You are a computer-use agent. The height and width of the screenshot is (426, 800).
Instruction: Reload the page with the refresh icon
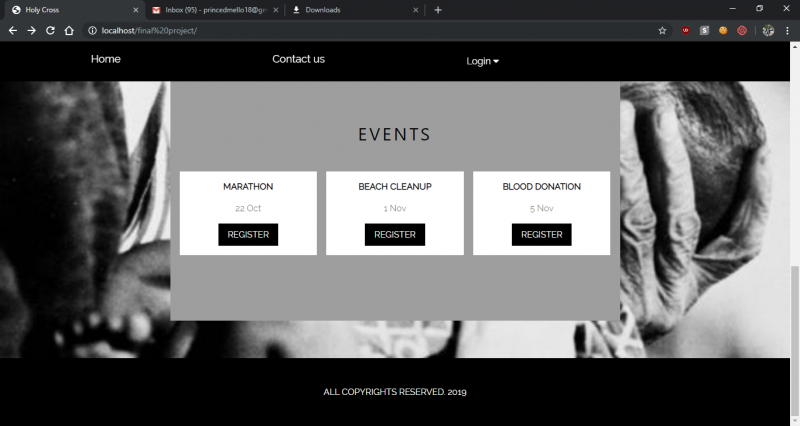(x=50, y=31)
